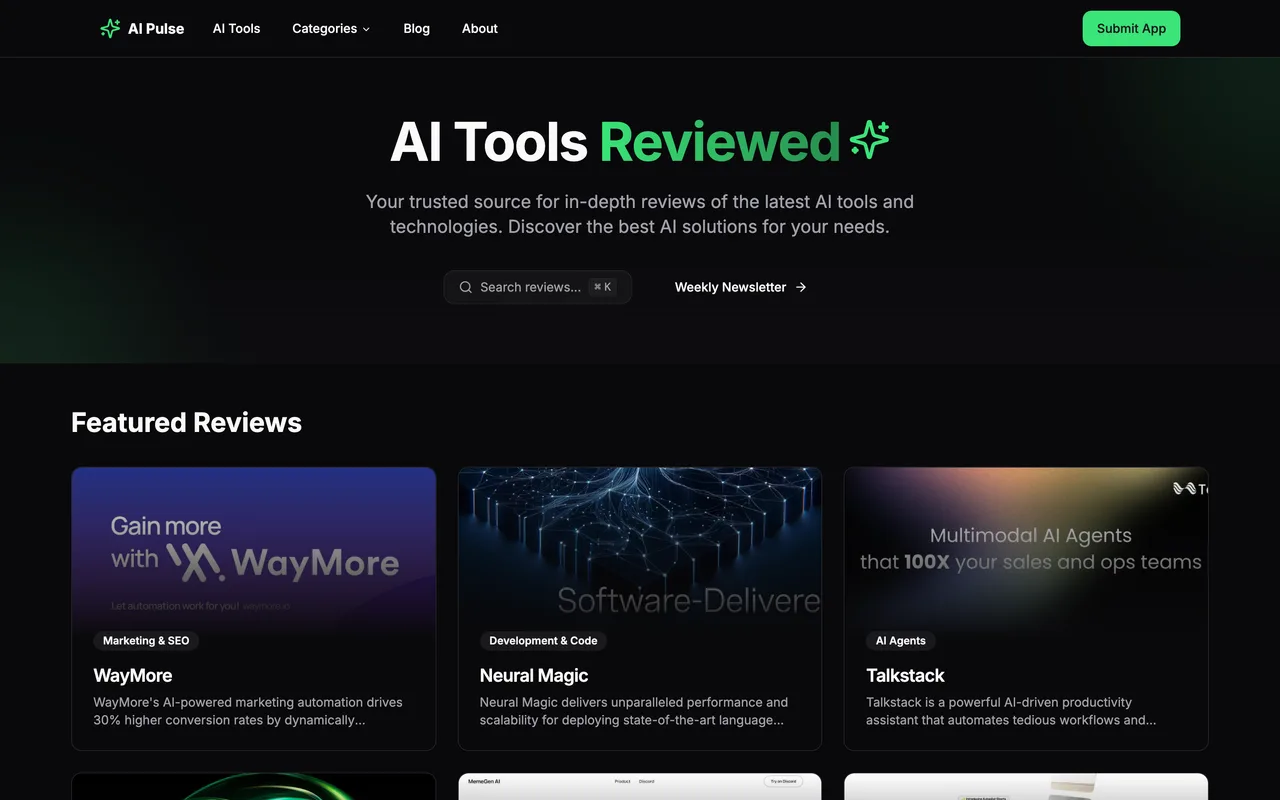
Task: Open the Categories menu
Action: click(331, 29)
